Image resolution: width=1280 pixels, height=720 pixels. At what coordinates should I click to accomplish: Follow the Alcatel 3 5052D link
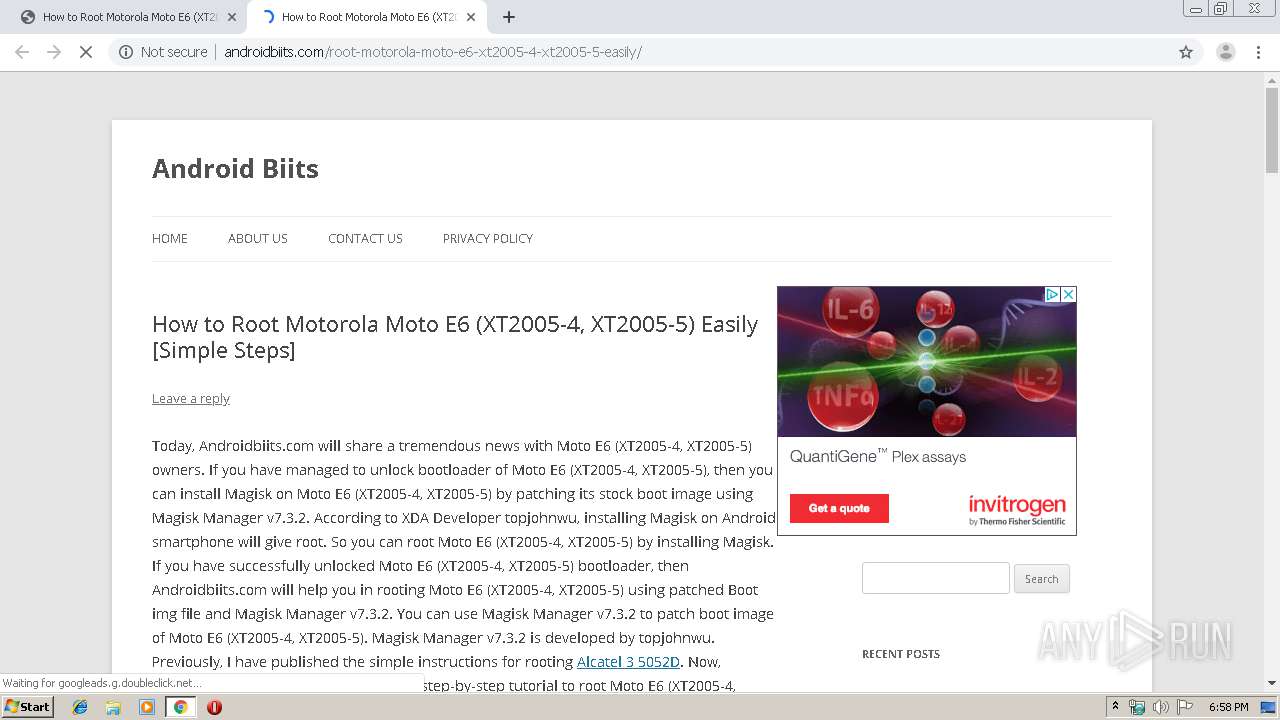[x=628, y=661]
